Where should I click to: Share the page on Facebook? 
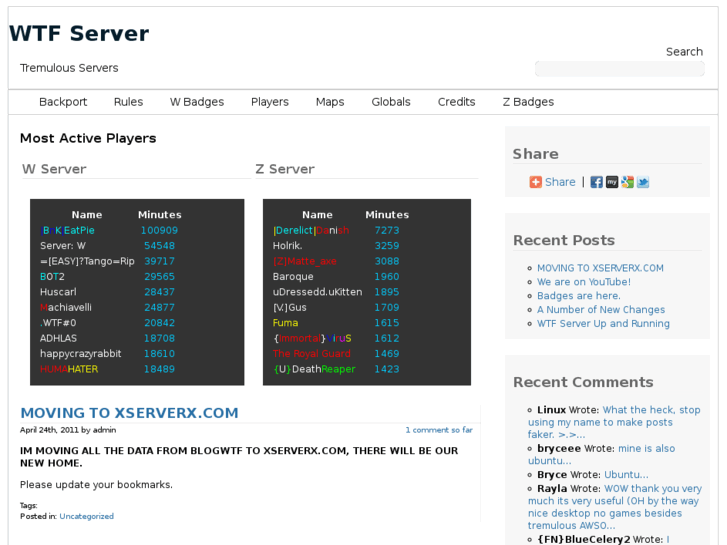(x=596, y=182)
